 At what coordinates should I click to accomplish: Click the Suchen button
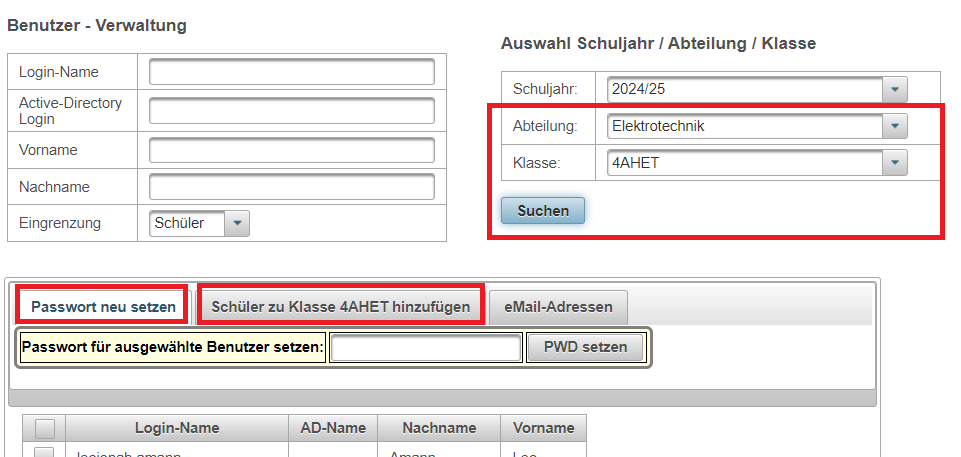(542, 211)
